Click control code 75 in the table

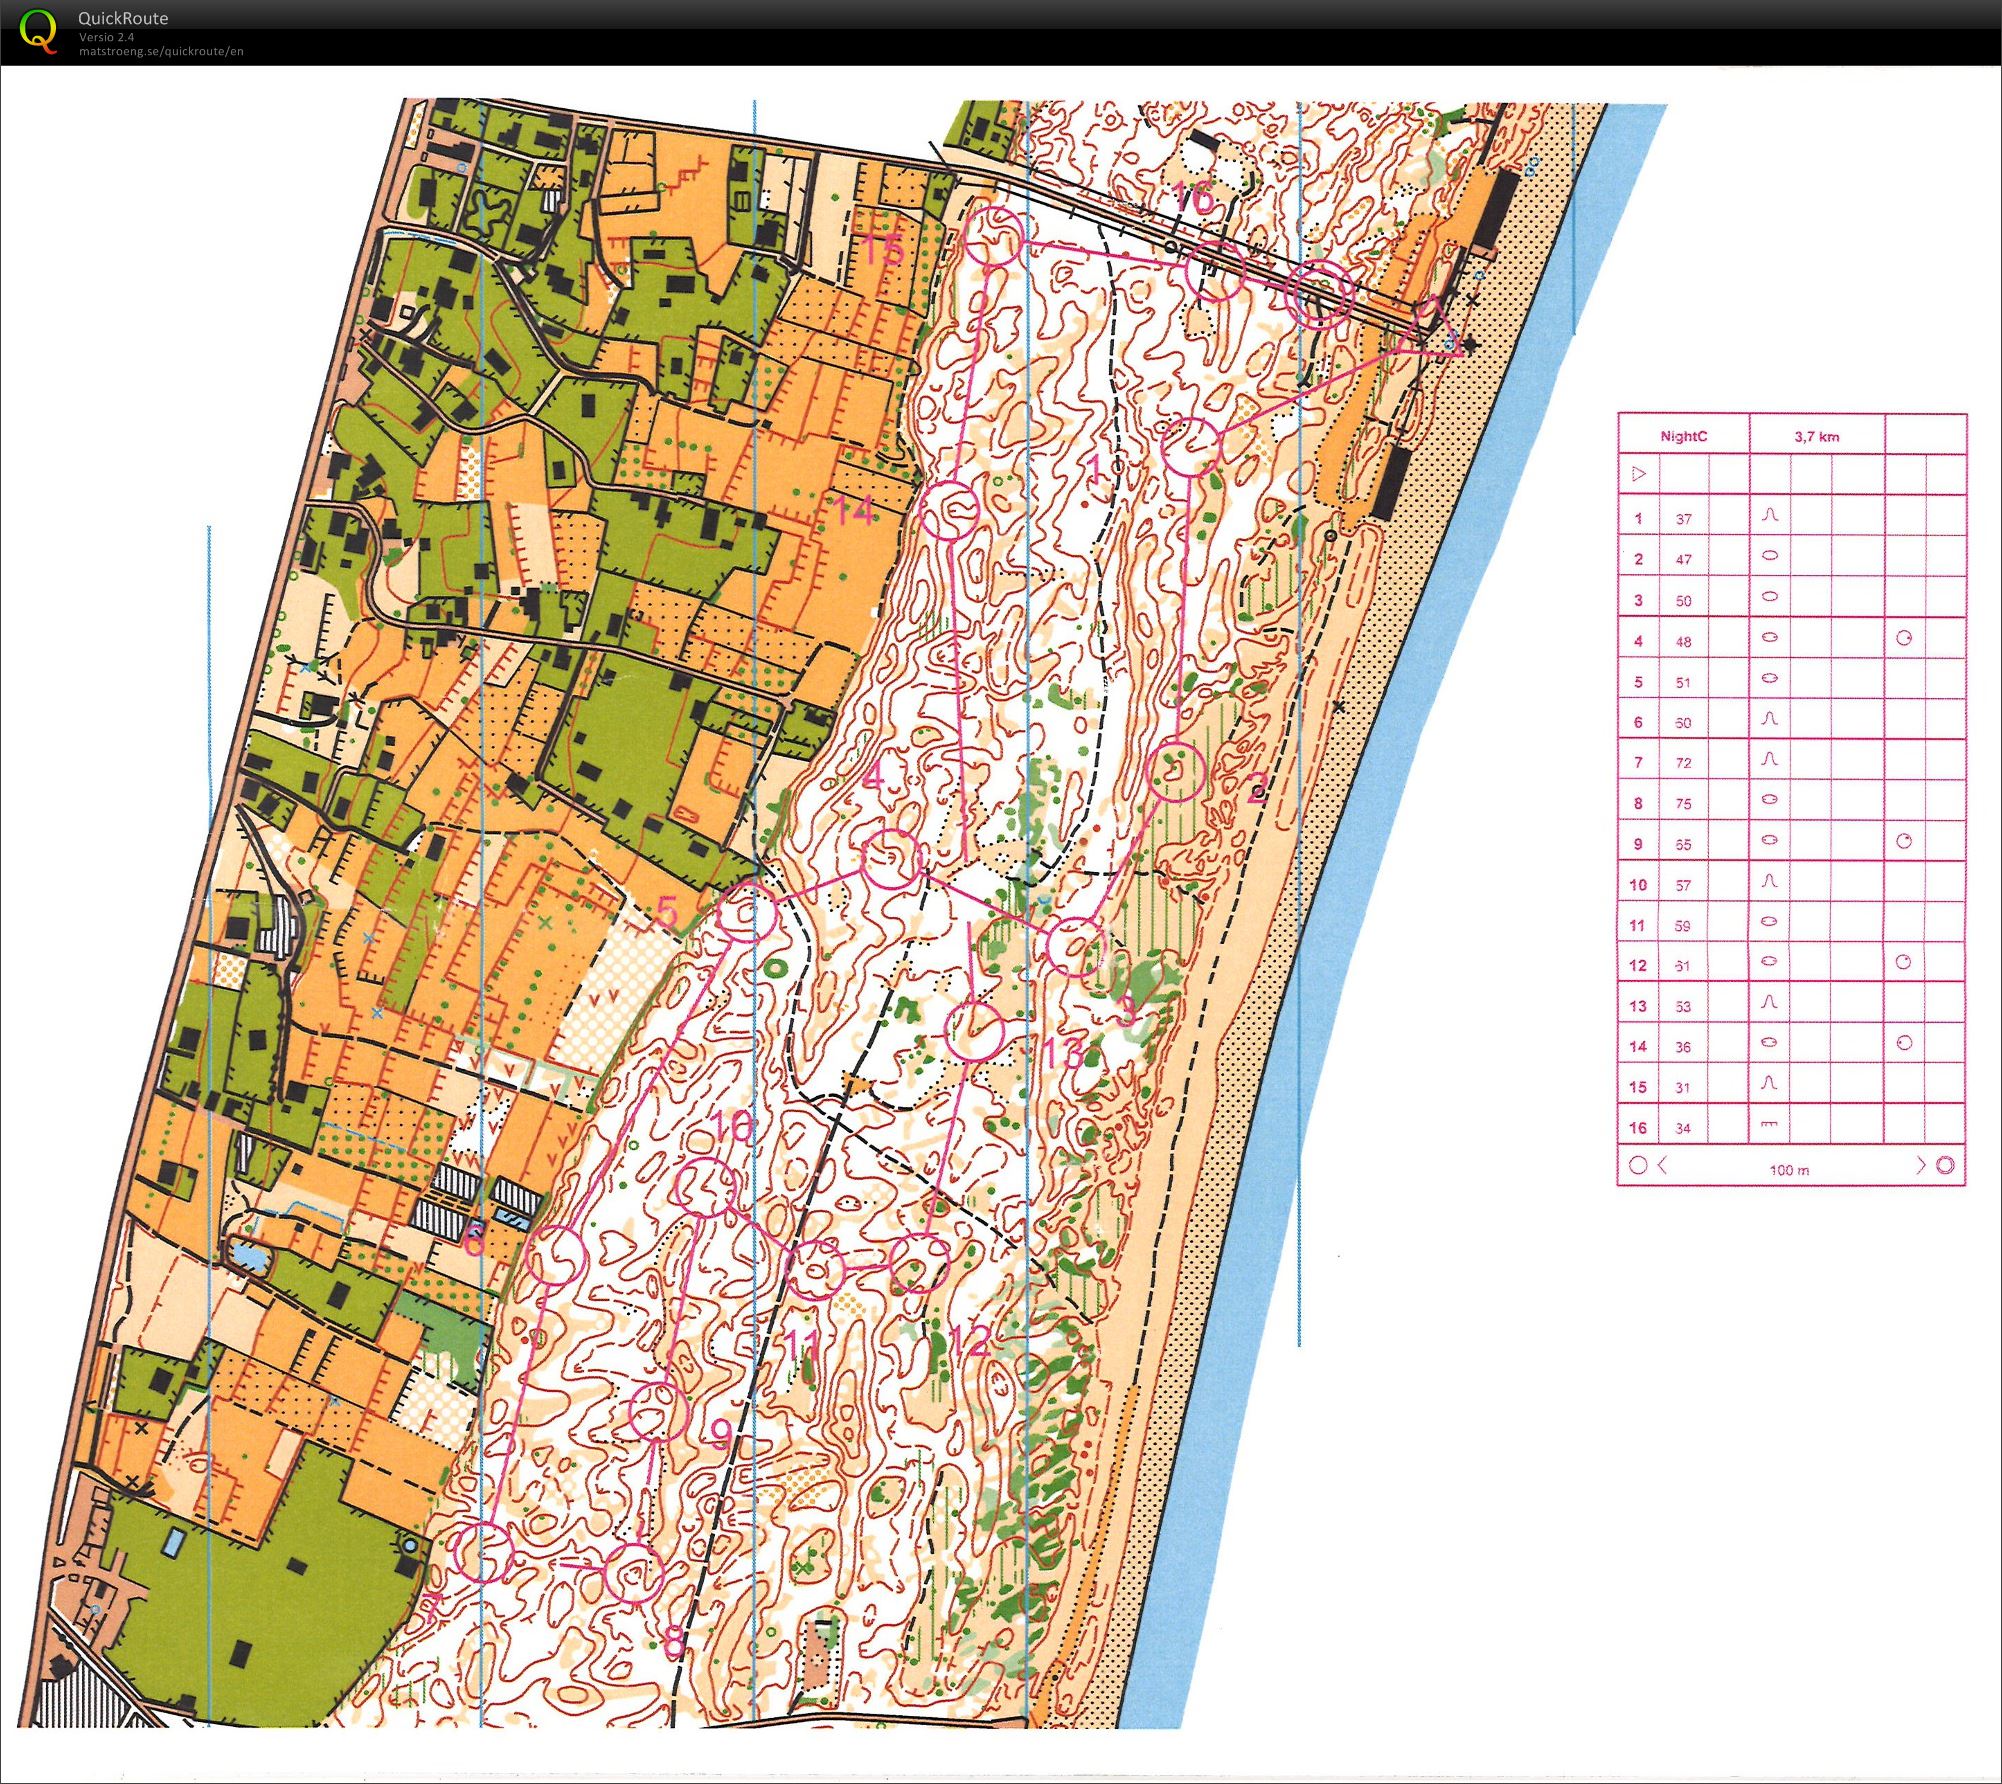1684,804
